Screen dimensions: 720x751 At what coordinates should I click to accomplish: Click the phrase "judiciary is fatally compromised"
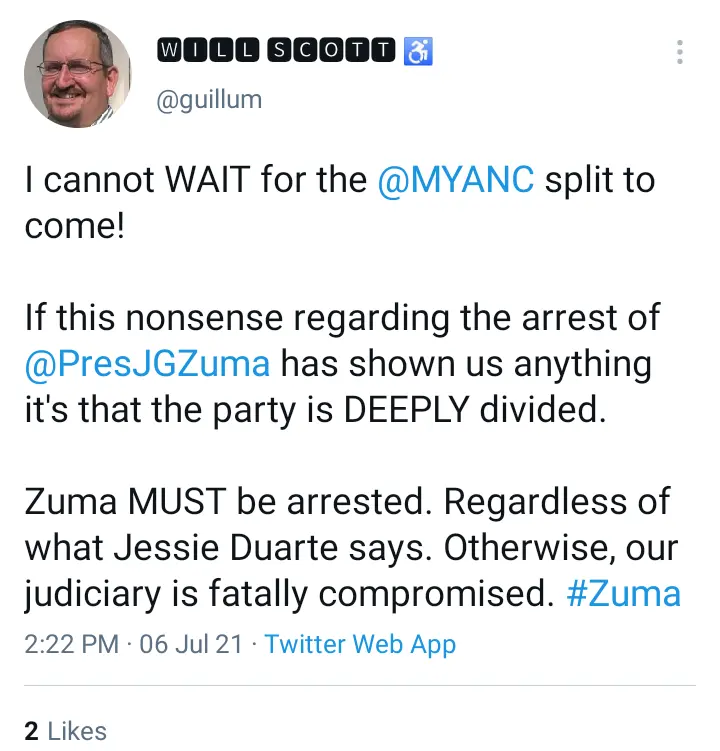coord(290,594)
